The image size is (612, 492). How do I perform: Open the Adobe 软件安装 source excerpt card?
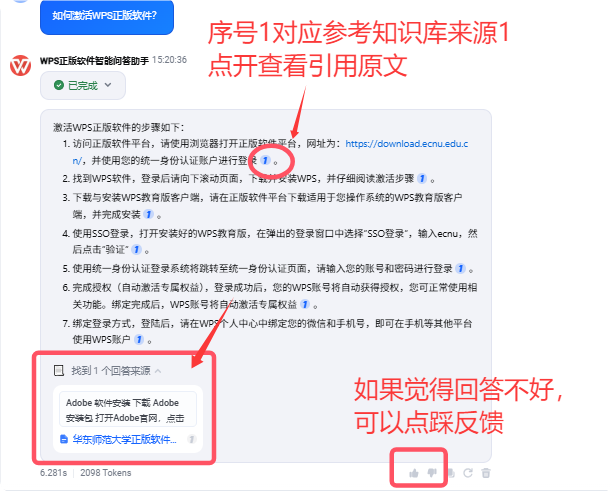click(x=128, y=410)
